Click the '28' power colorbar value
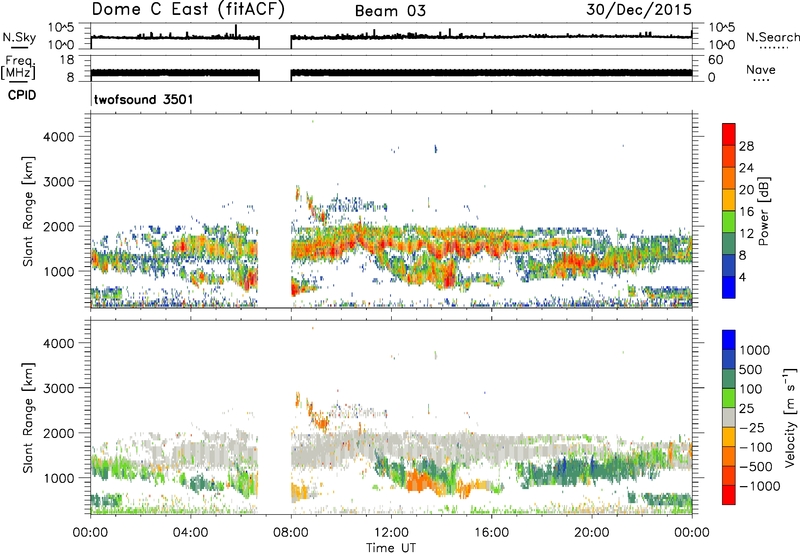800x554 pixels. coord(746,146)
